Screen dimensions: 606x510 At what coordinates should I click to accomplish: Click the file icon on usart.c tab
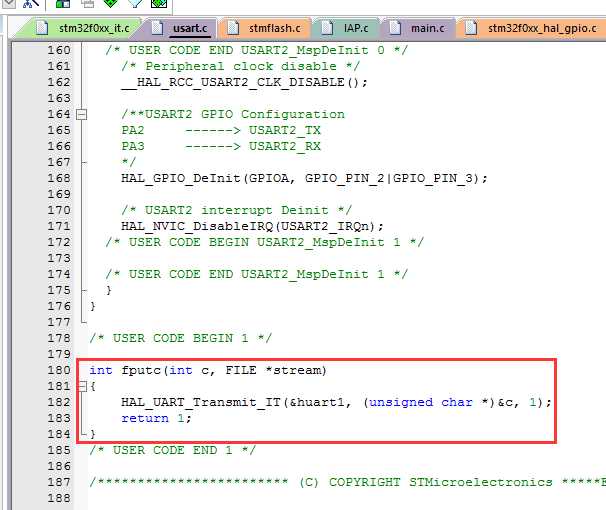point(157,28)
